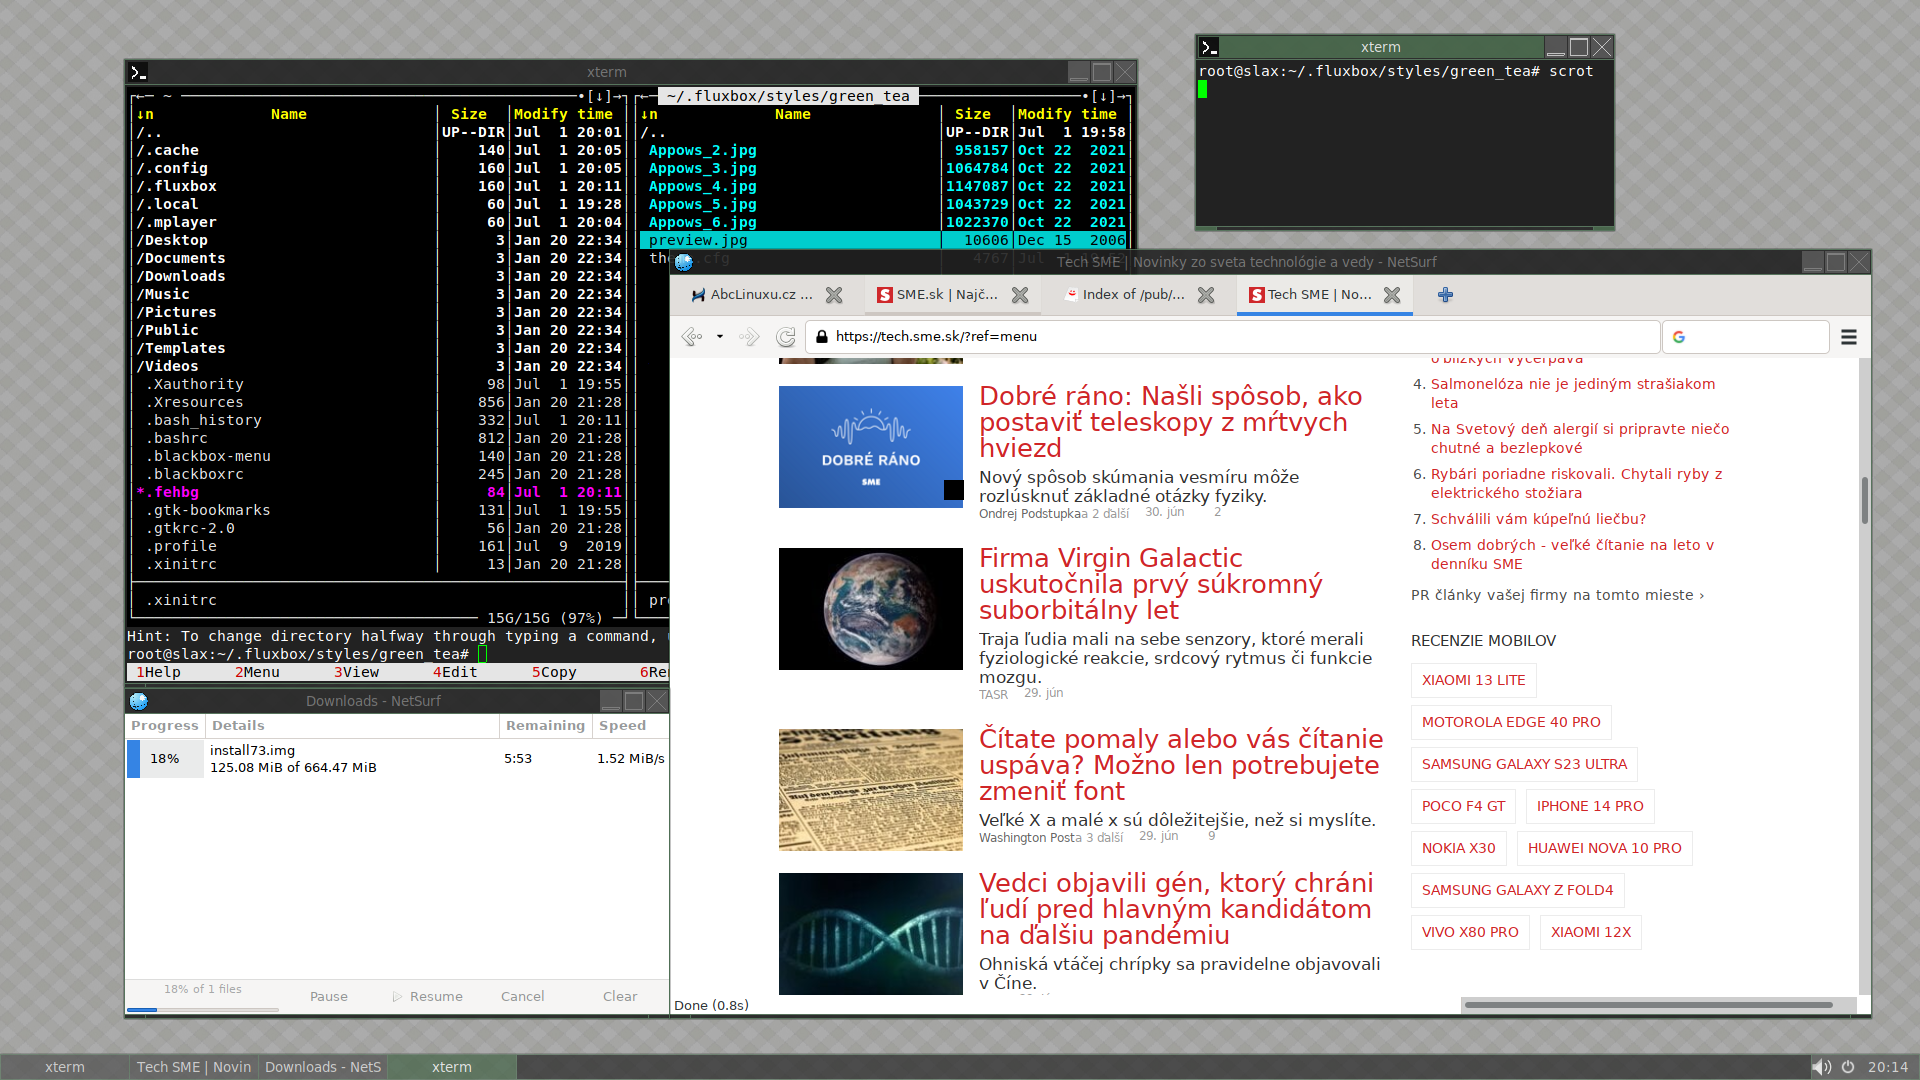1920x1080 pixels.
Task: Open a new tab with plus icon
Action: [x=1445, y=295]
